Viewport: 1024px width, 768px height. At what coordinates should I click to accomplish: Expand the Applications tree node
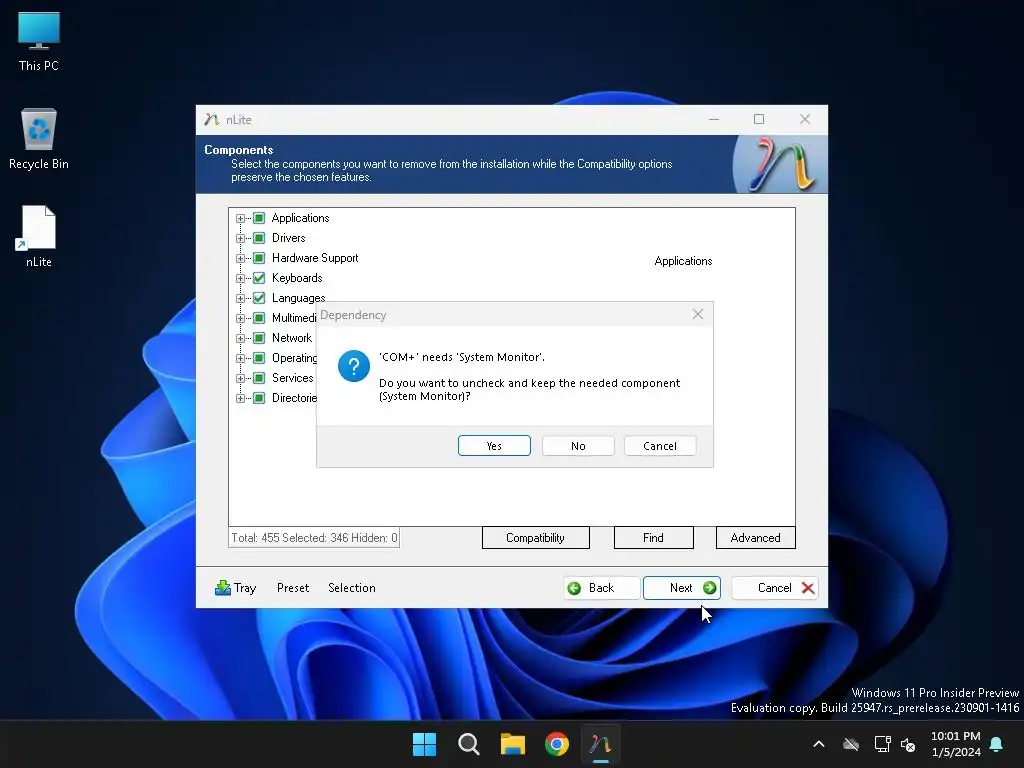(x=240, y=218)
